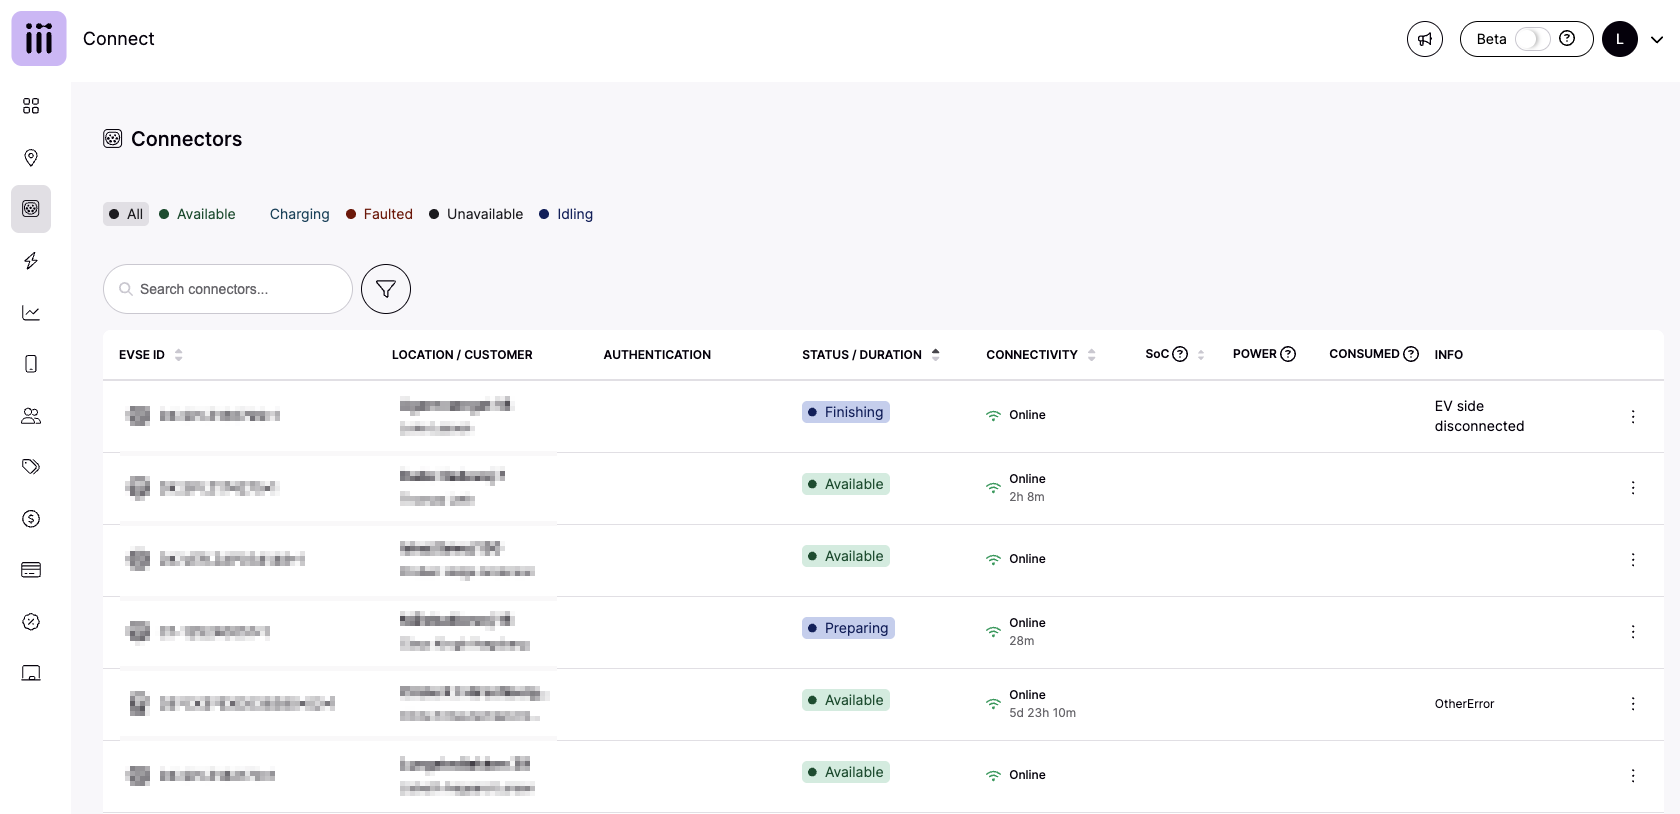Open the analytics chart icon in sidebar
This screenshot has width=1680, height=814.
[31, 313]
